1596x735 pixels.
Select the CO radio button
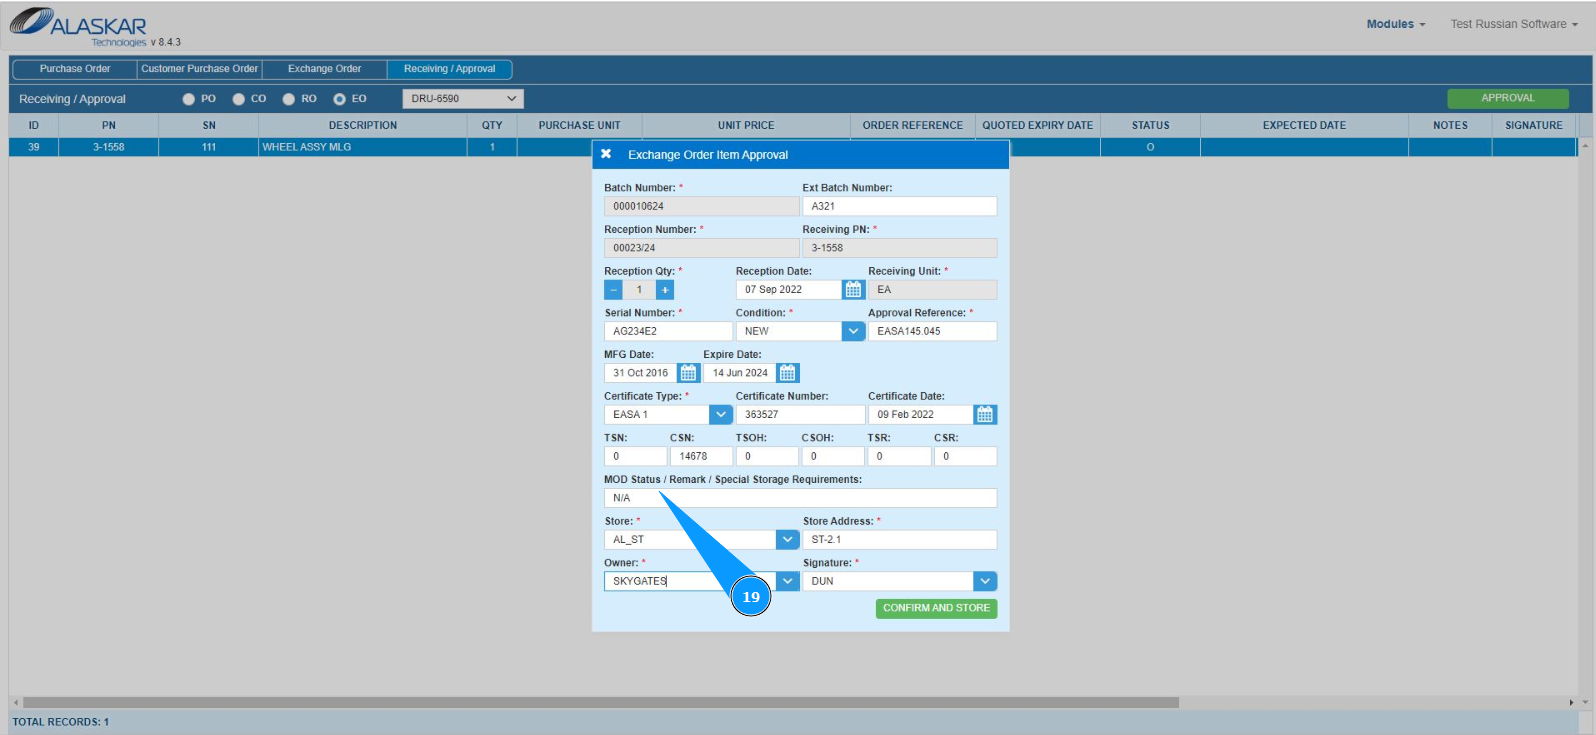(x=239, y=99)
